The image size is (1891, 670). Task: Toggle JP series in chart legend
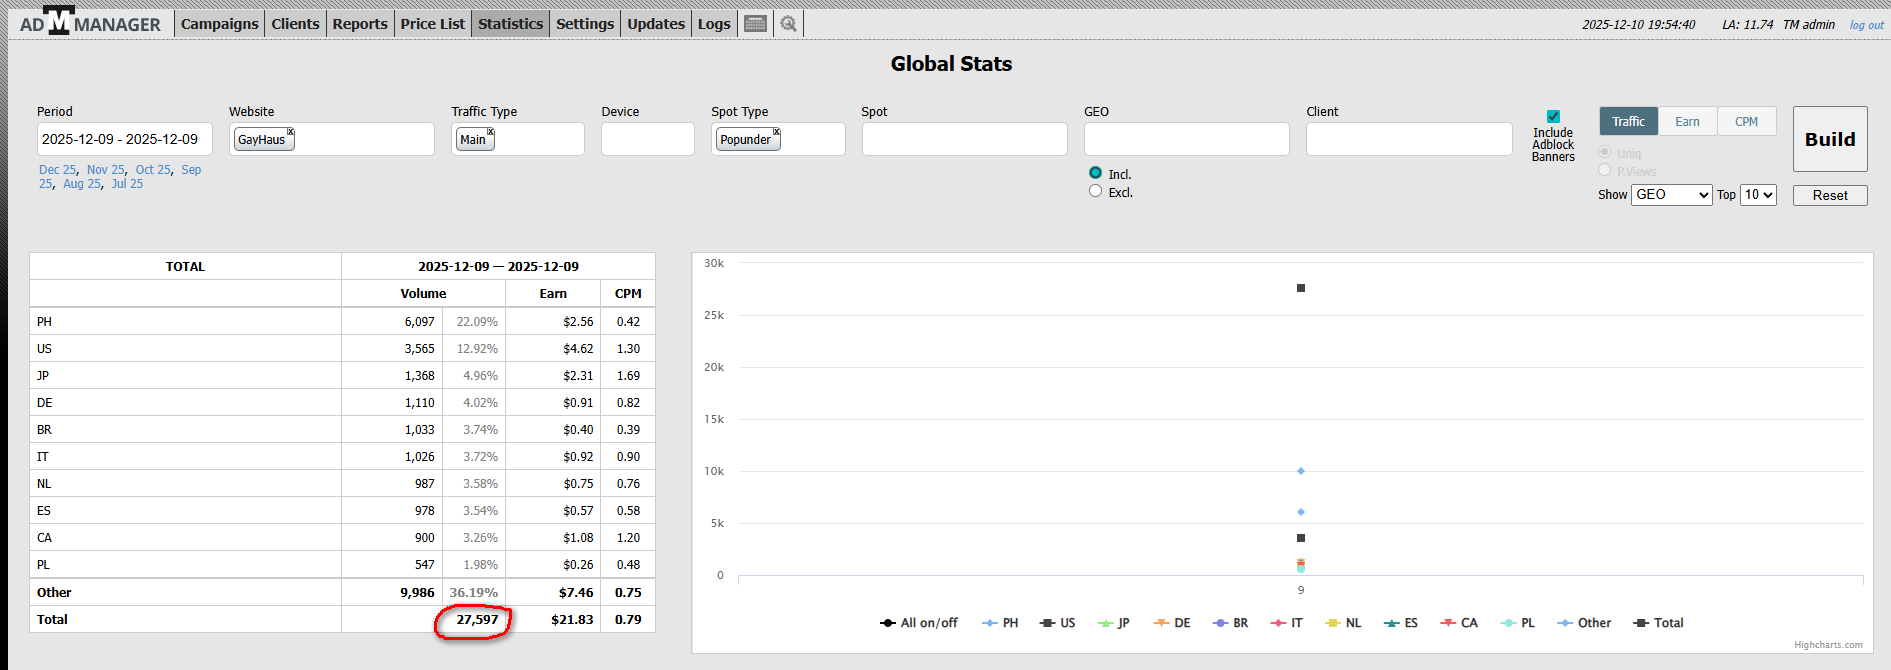1114,623
